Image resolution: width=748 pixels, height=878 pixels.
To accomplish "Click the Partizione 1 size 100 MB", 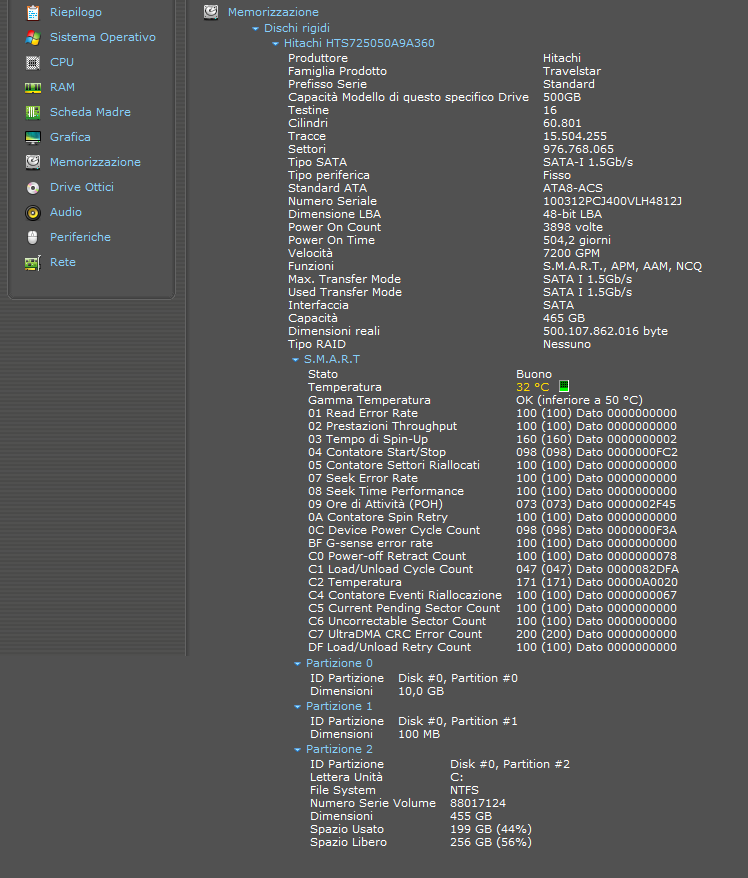I will (419, 734).
